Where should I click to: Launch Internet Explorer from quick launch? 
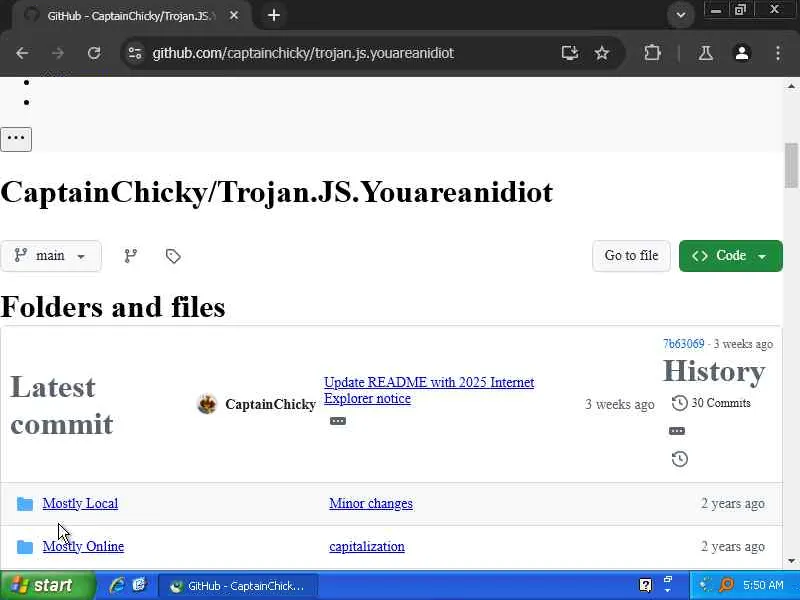(x=117, y=585)
